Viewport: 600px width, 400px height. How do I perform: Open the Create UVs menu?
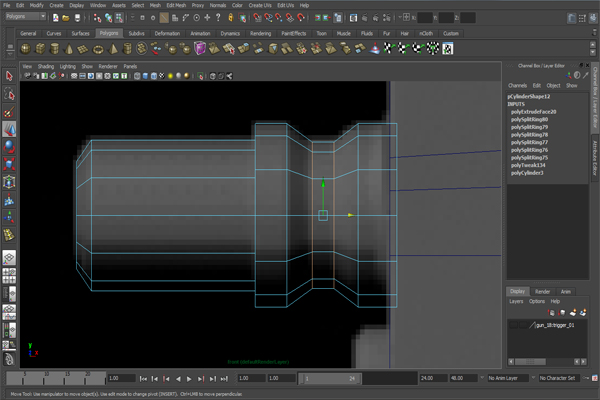(260, 5)
